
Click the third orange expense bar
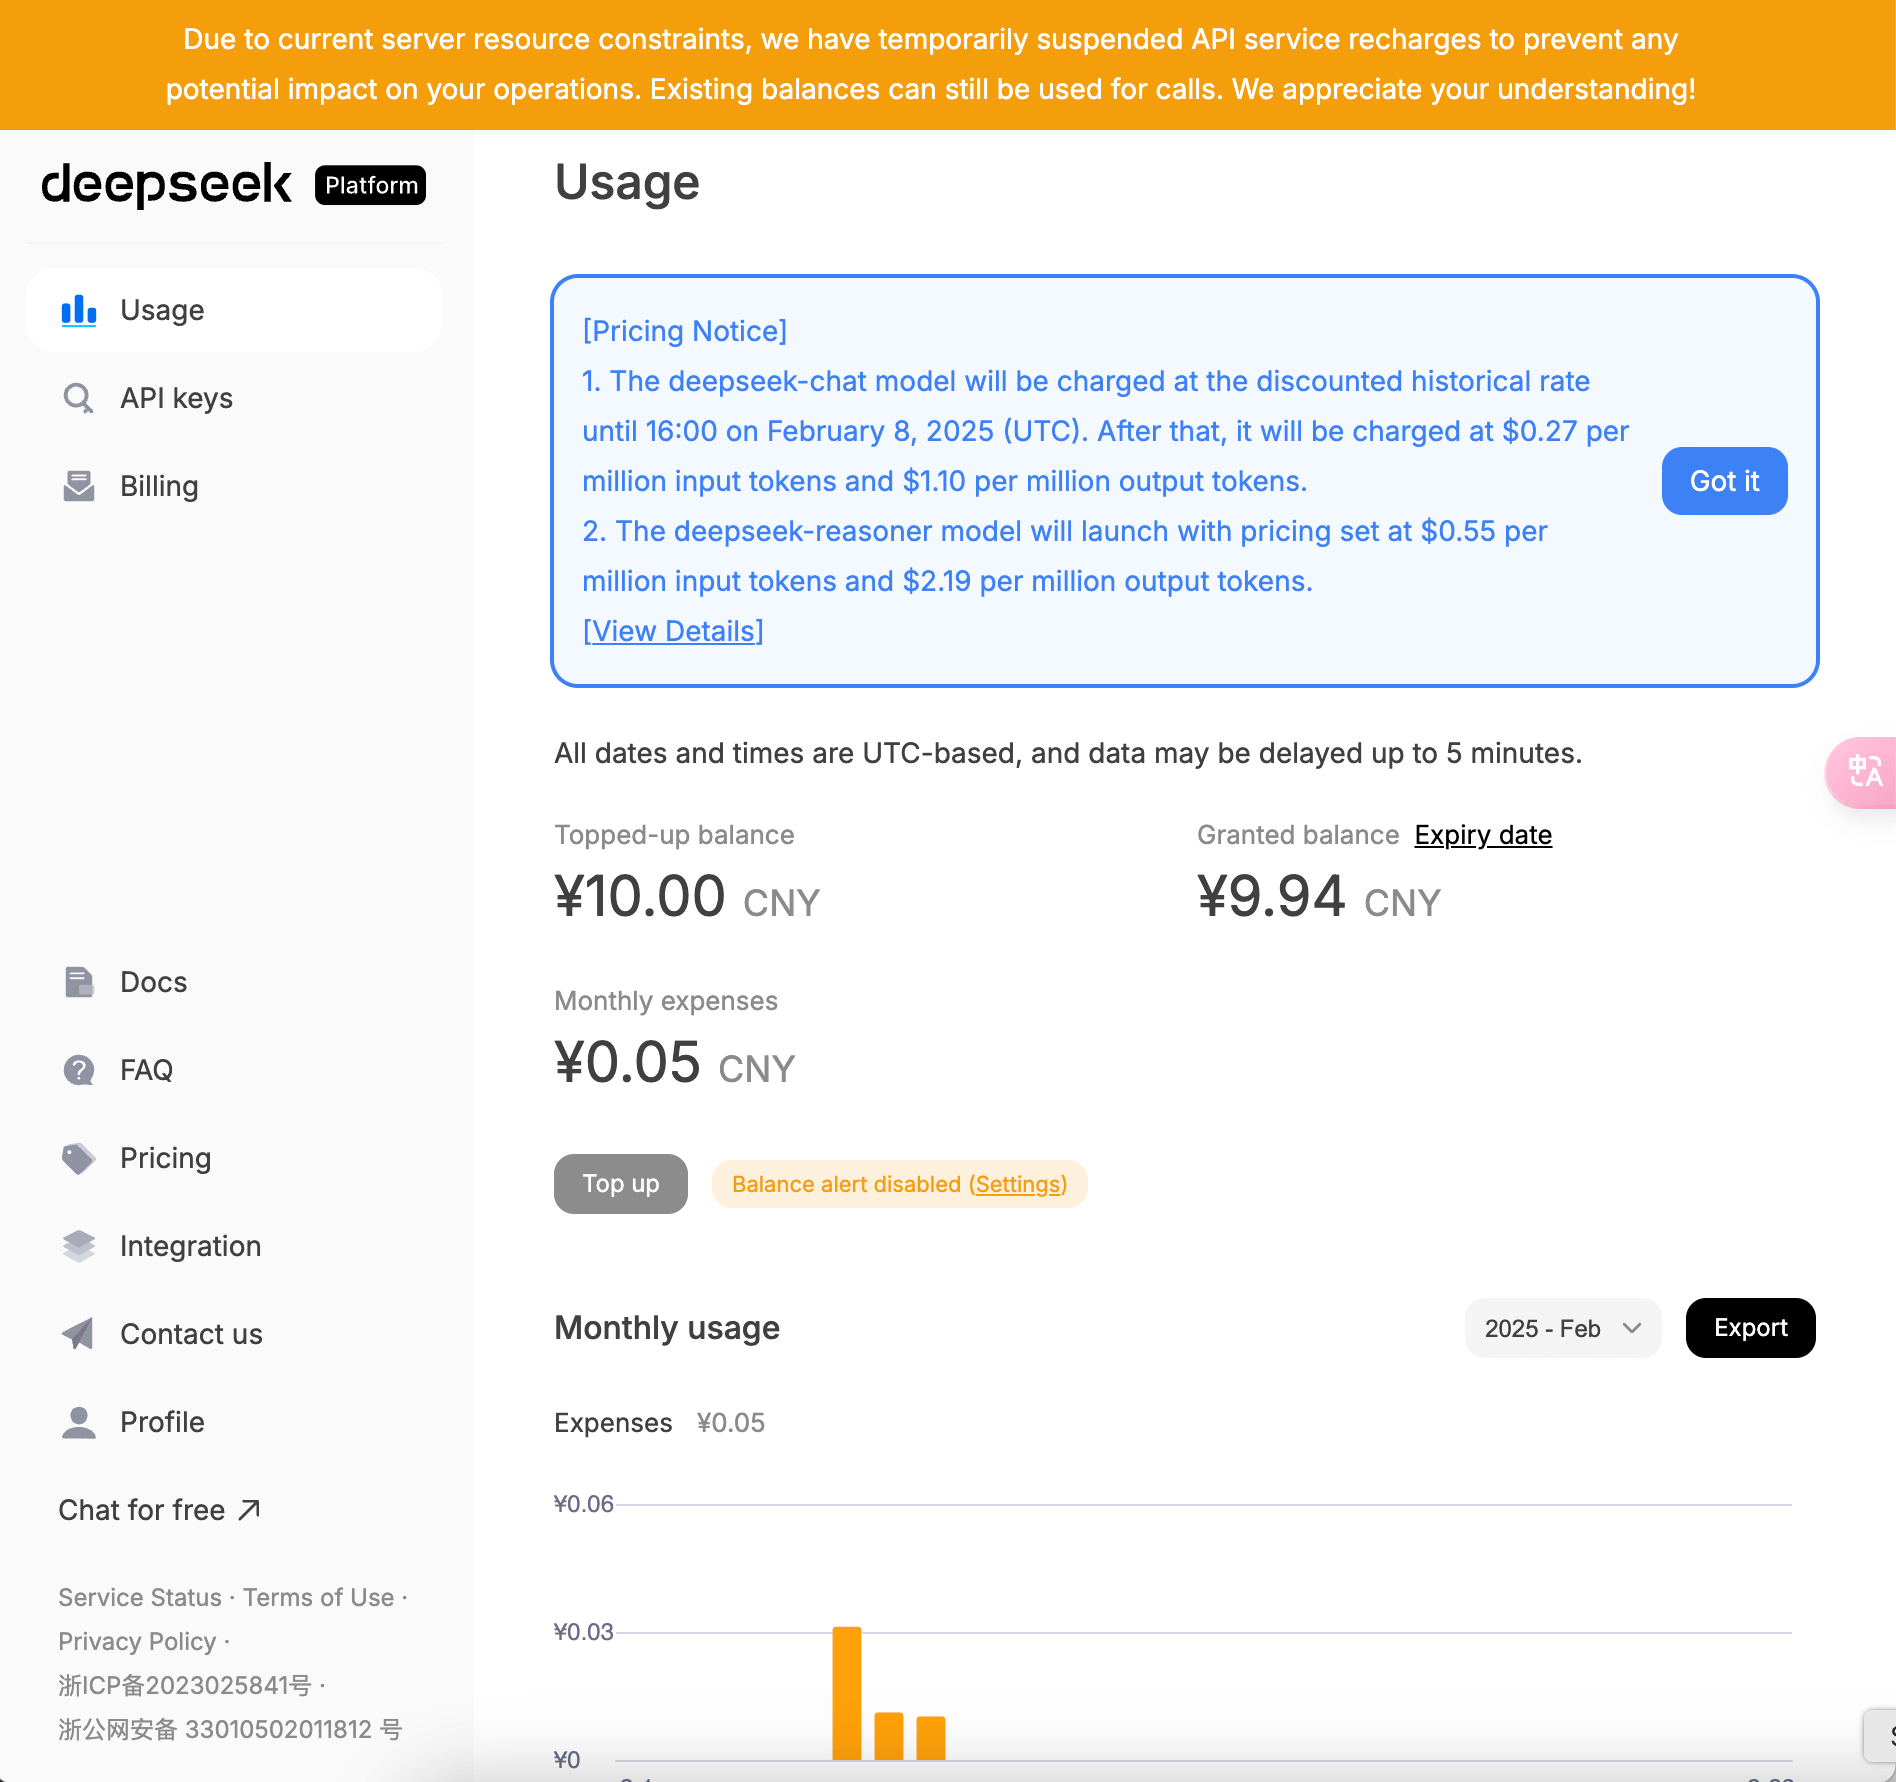click(931, 1738)
